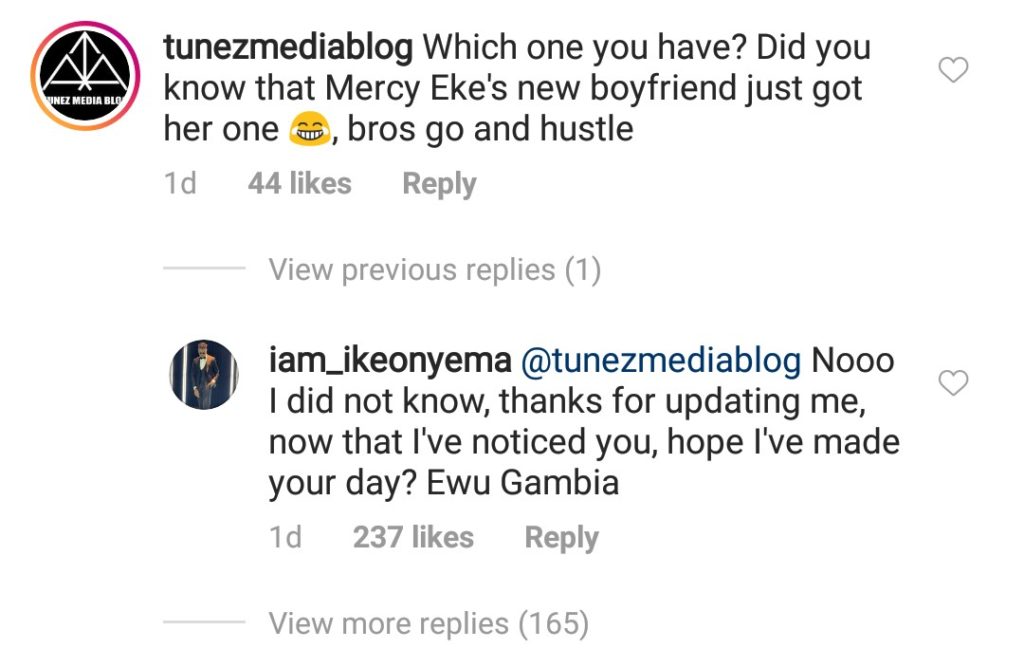The height and width of the screenshot is (667, 1024).
Task: Open the tunezmediablog username link
Action: [x=288, y=47]
